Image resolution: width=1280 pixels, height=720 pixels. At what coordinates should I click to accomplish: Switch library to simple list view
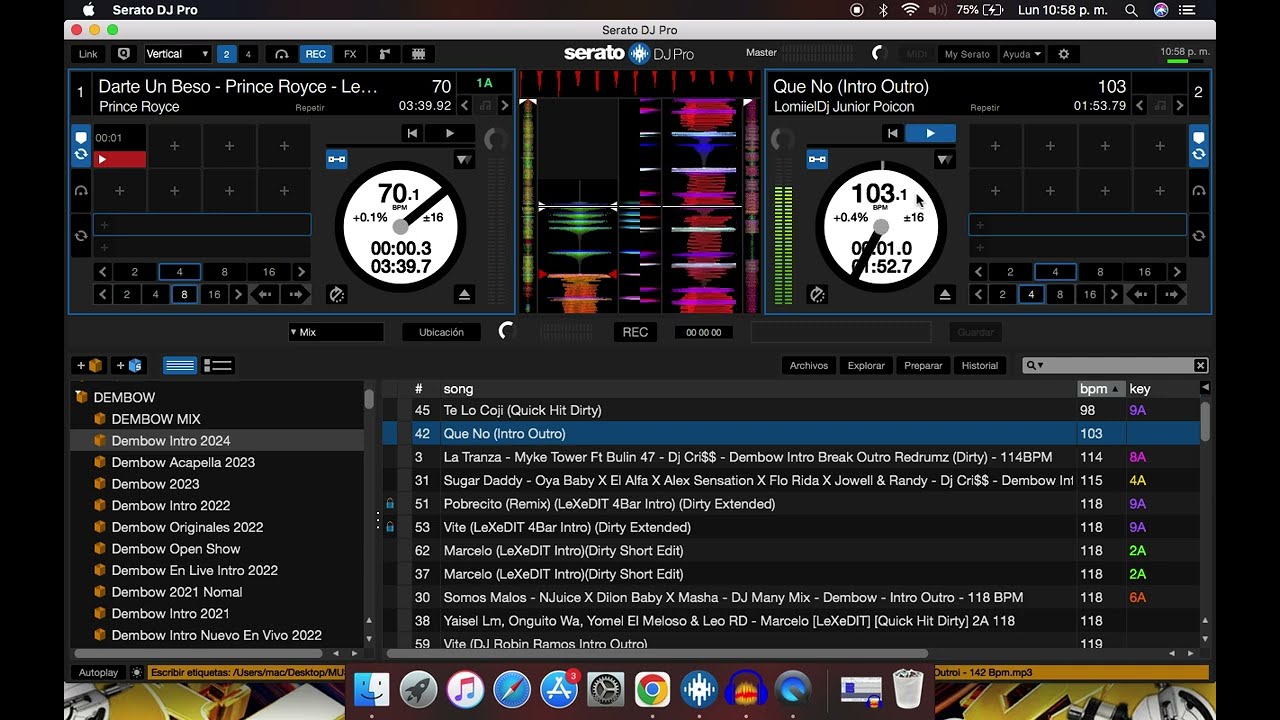click(180, 366)
